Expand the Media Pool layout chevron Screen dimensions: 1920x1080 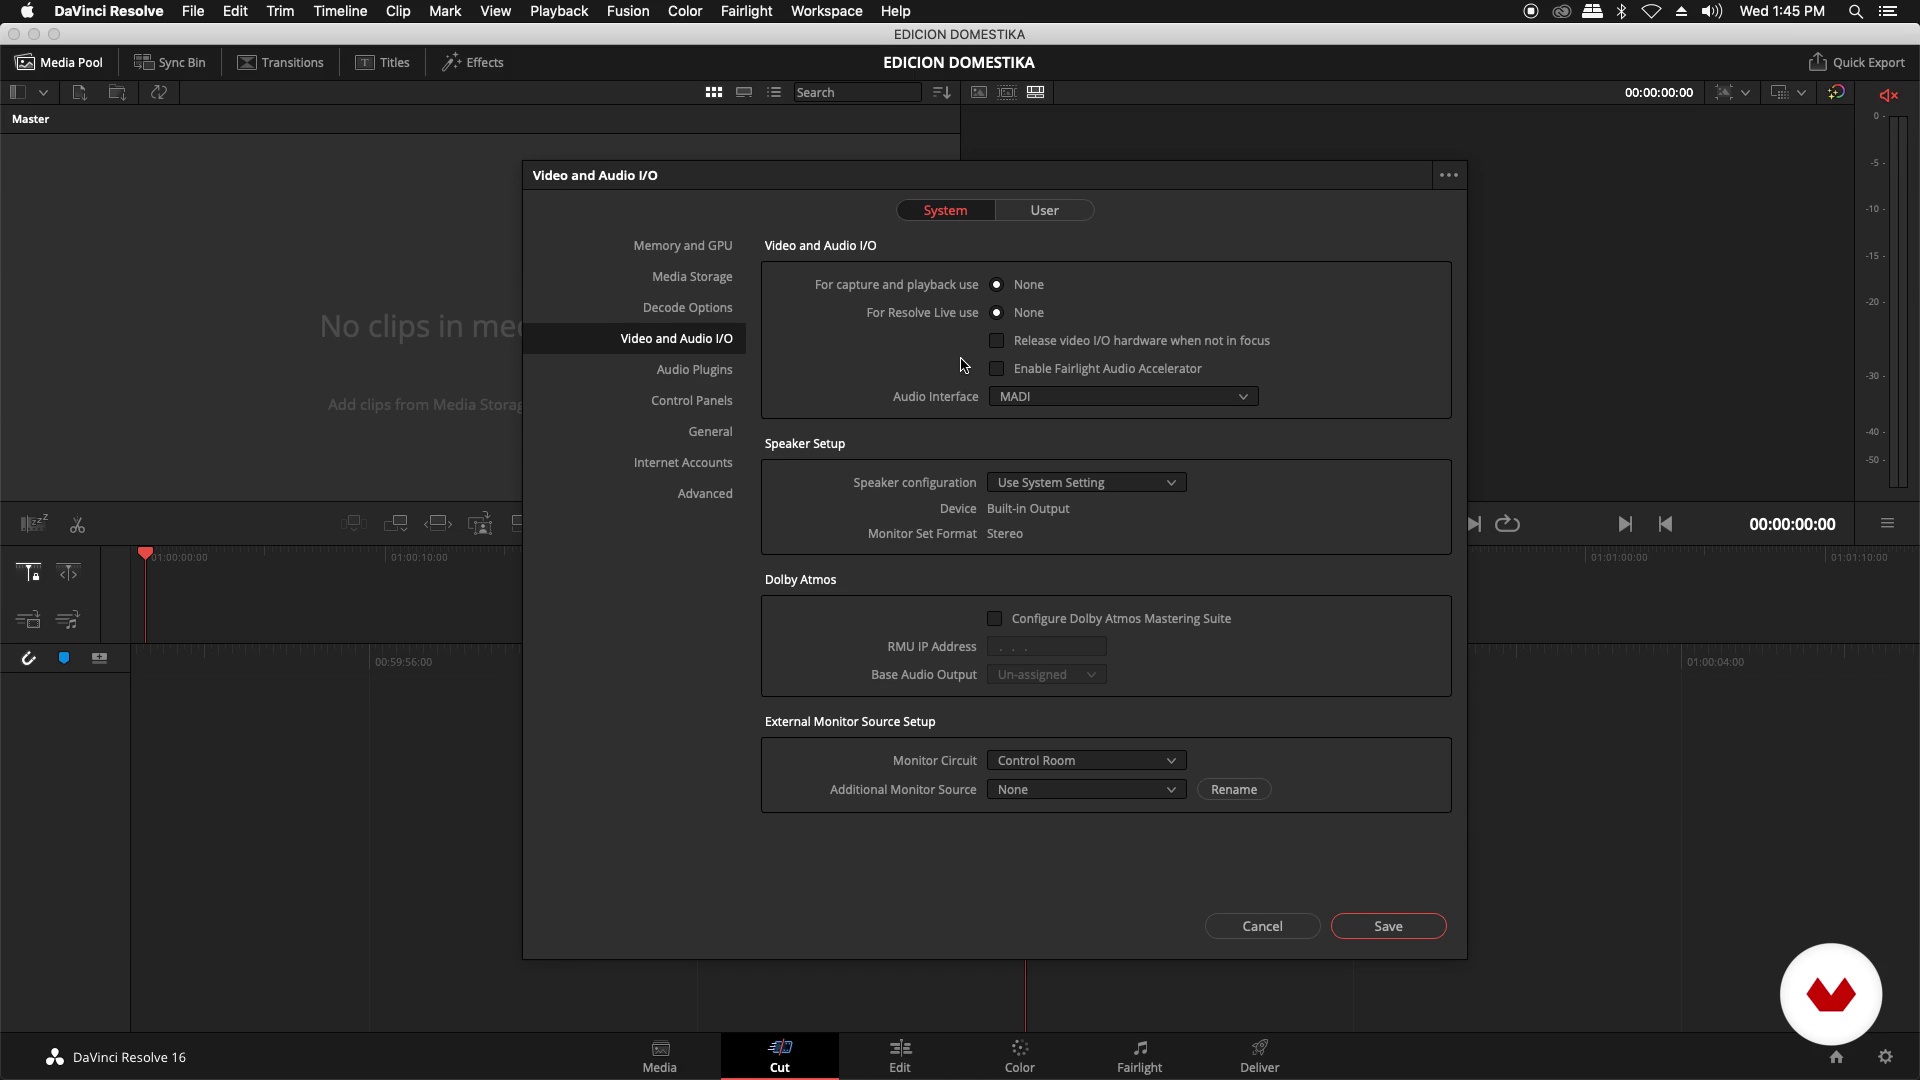43,92
